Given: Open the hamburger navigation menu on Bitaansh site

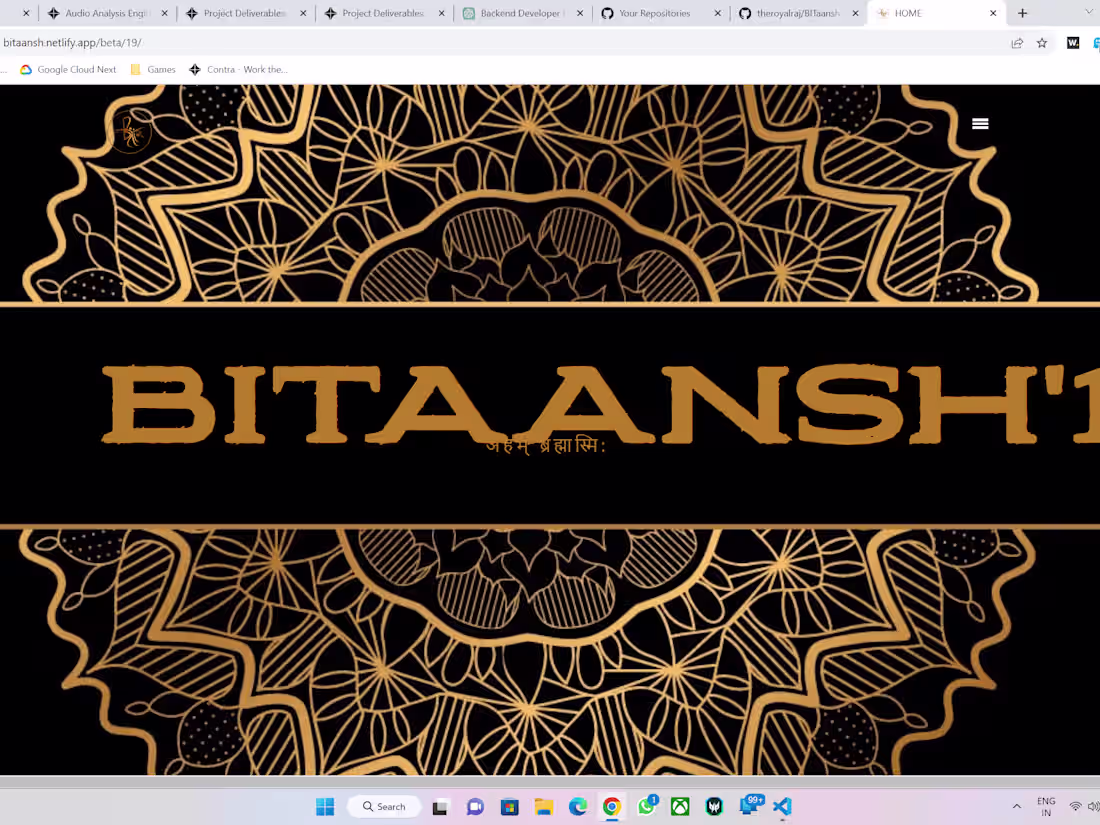Looking at the screenshot, I should [x=980, y=123].
